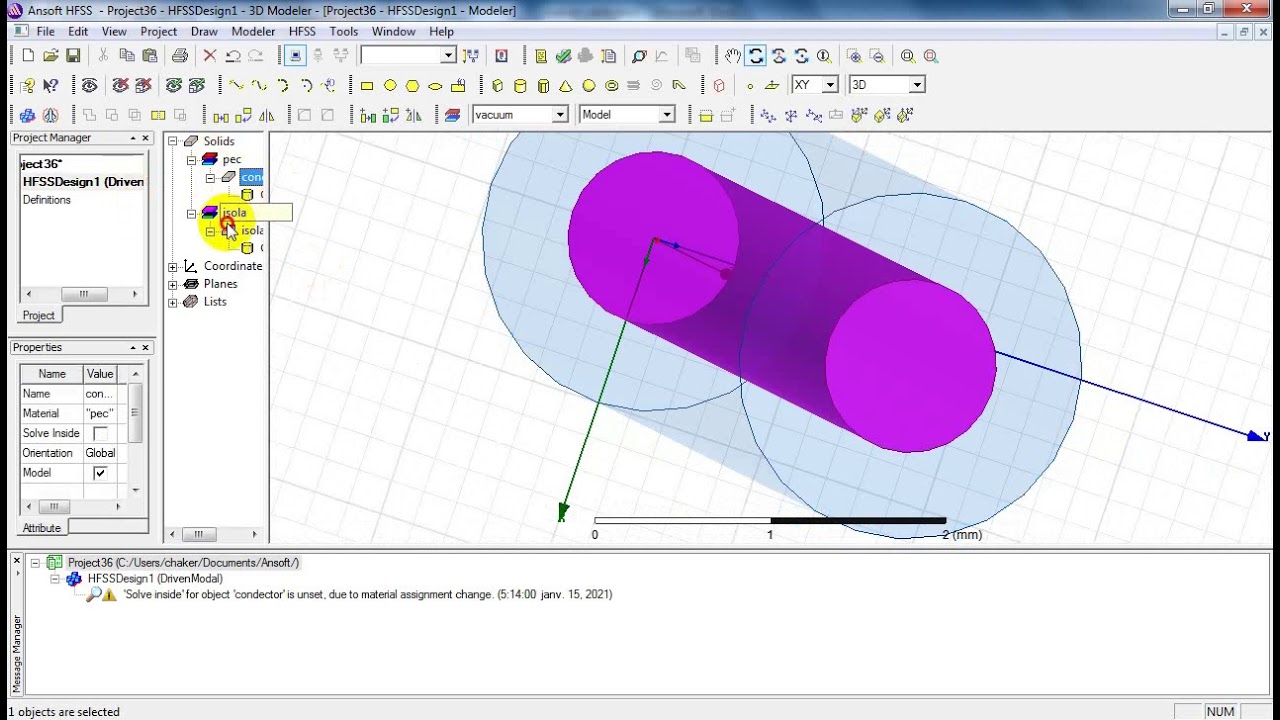Expand the Coordinate Systems node

172,266
